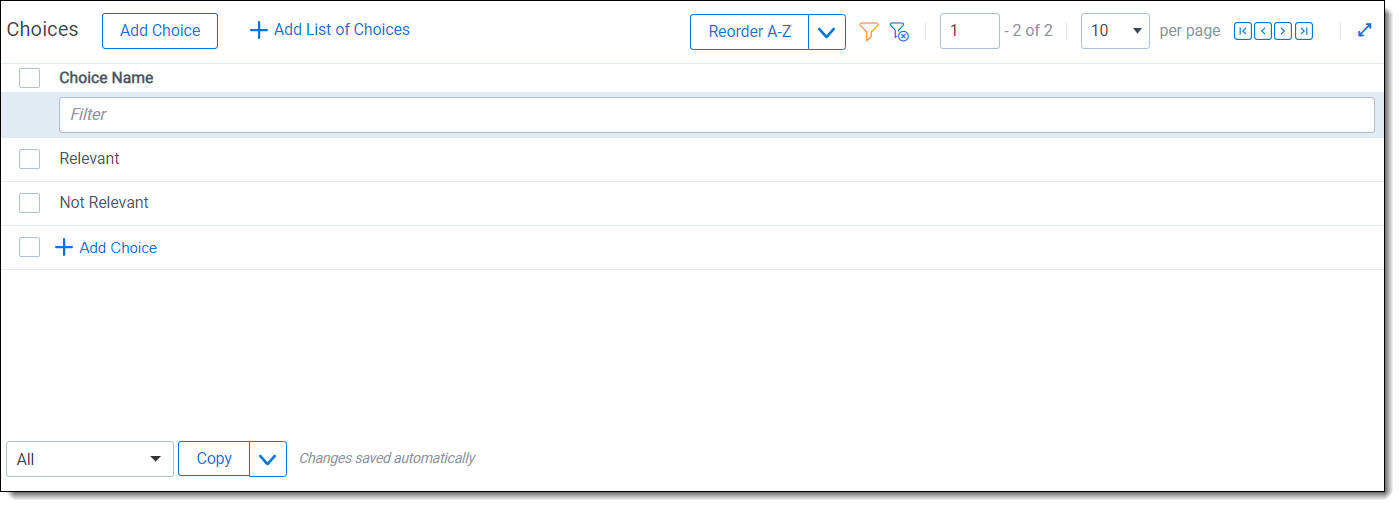Go to the previous page
Image resolution: width=1400 pixels, height=507 pixels.
point(1263,31)
